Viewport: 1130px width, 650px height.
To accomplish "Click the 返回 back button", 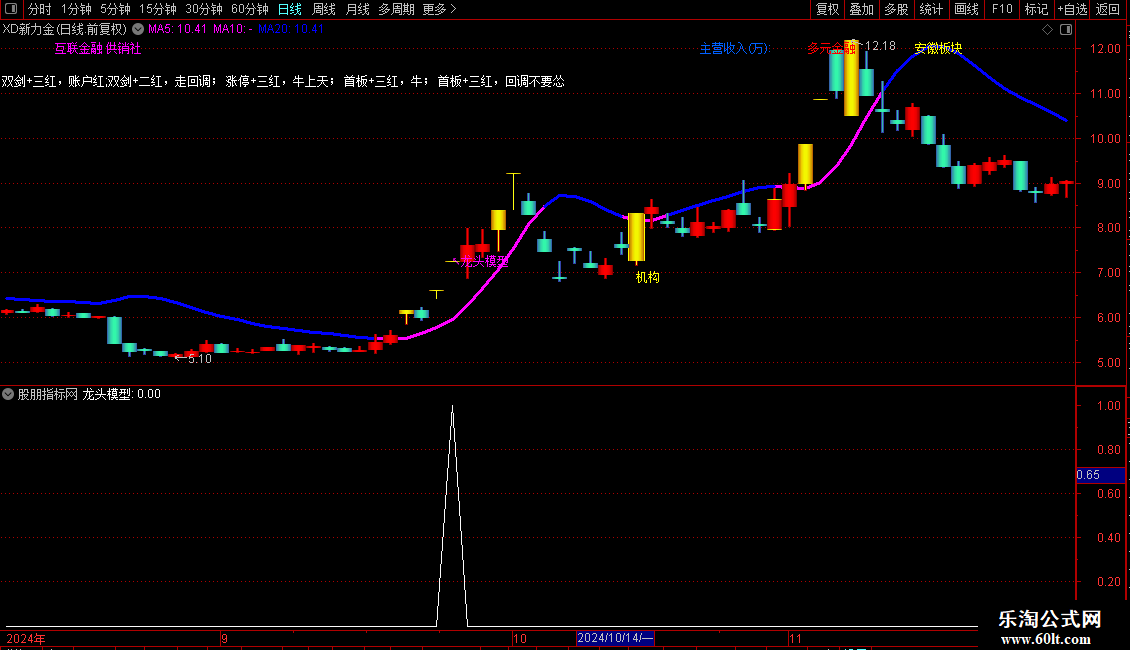I will [1108, 9].
